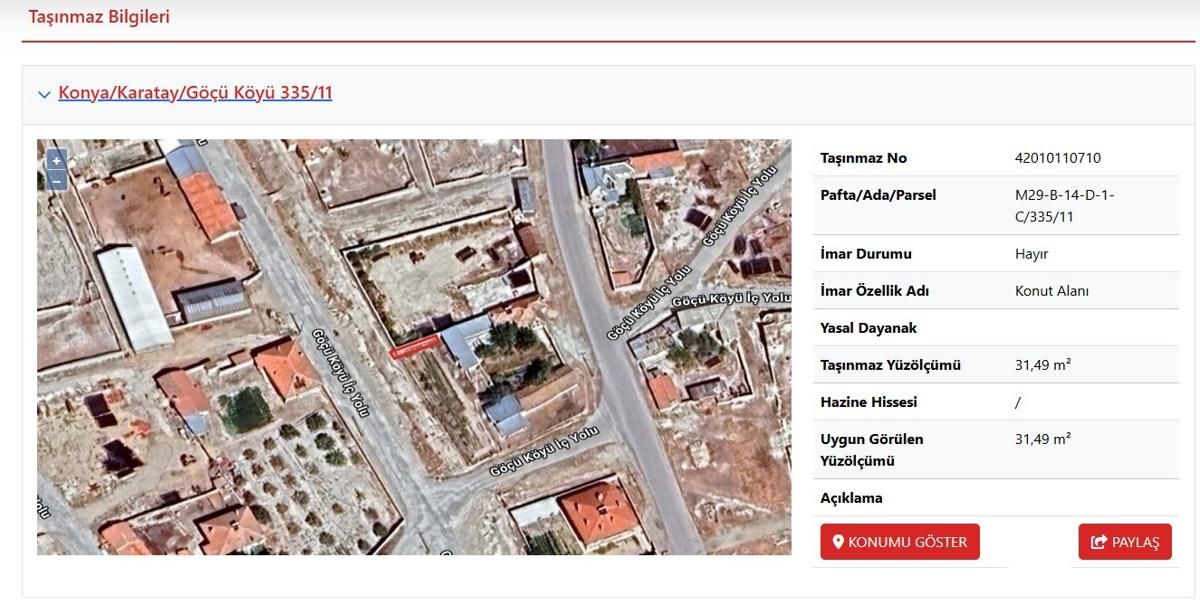Click the long white-roofed building on the map
This screenshot has width=1200, height=605.
coord(135,298)
